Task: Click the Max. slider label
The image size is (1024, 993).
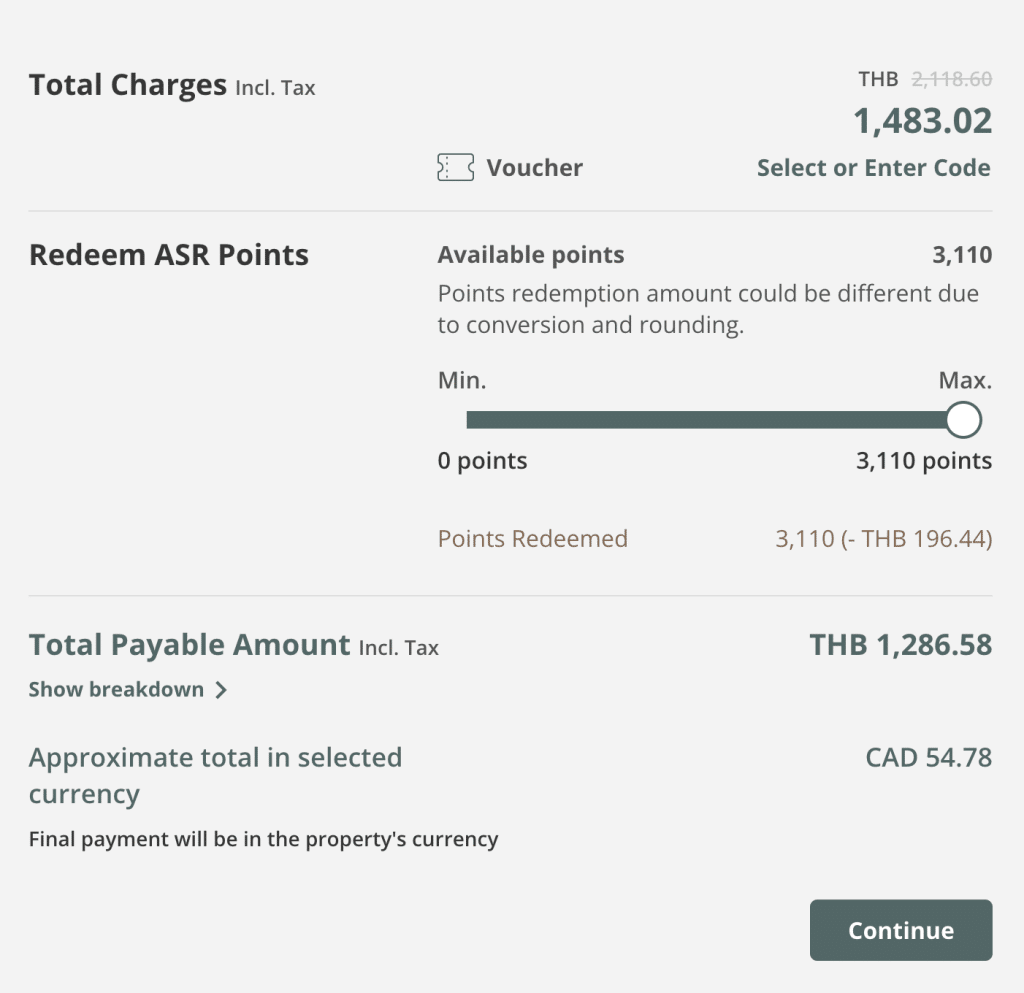Action: (x=964, y=381)
